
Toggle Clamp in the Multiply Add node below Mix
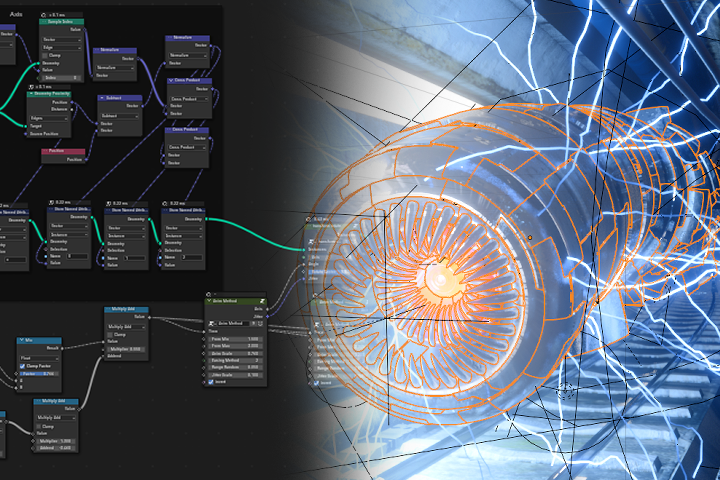click(39, 426)
